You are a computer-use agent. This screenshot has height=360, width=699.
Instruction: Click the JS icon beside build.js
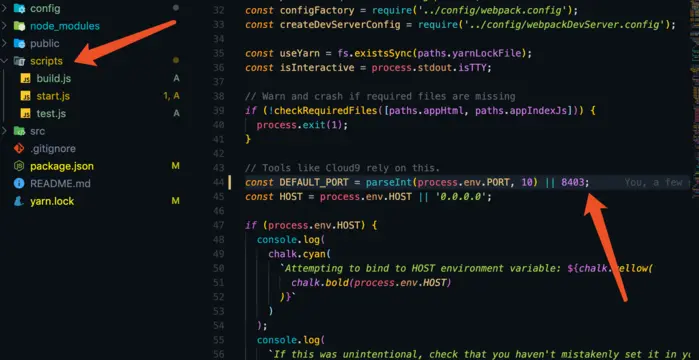[26, 78]
